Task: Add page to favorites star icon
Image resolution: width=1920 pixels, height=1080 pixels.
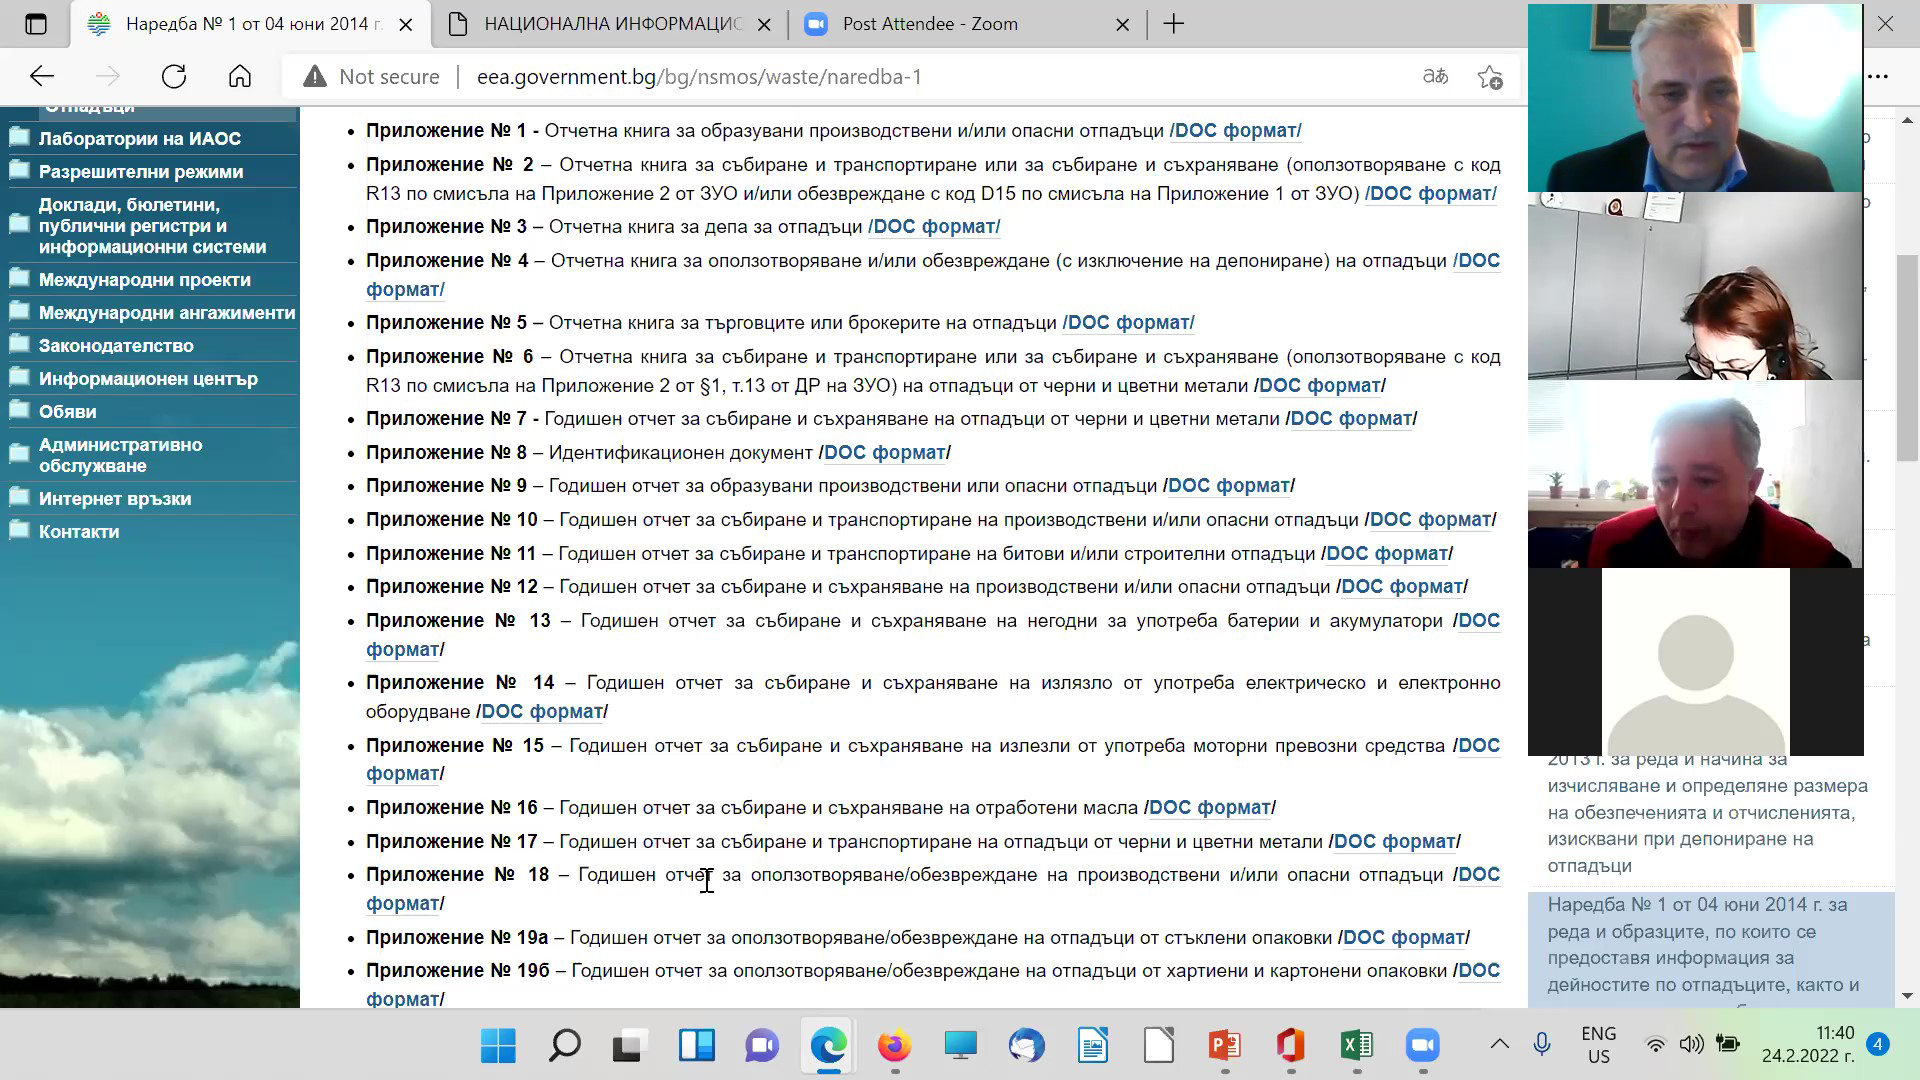Action: (x=1490, y=77)
